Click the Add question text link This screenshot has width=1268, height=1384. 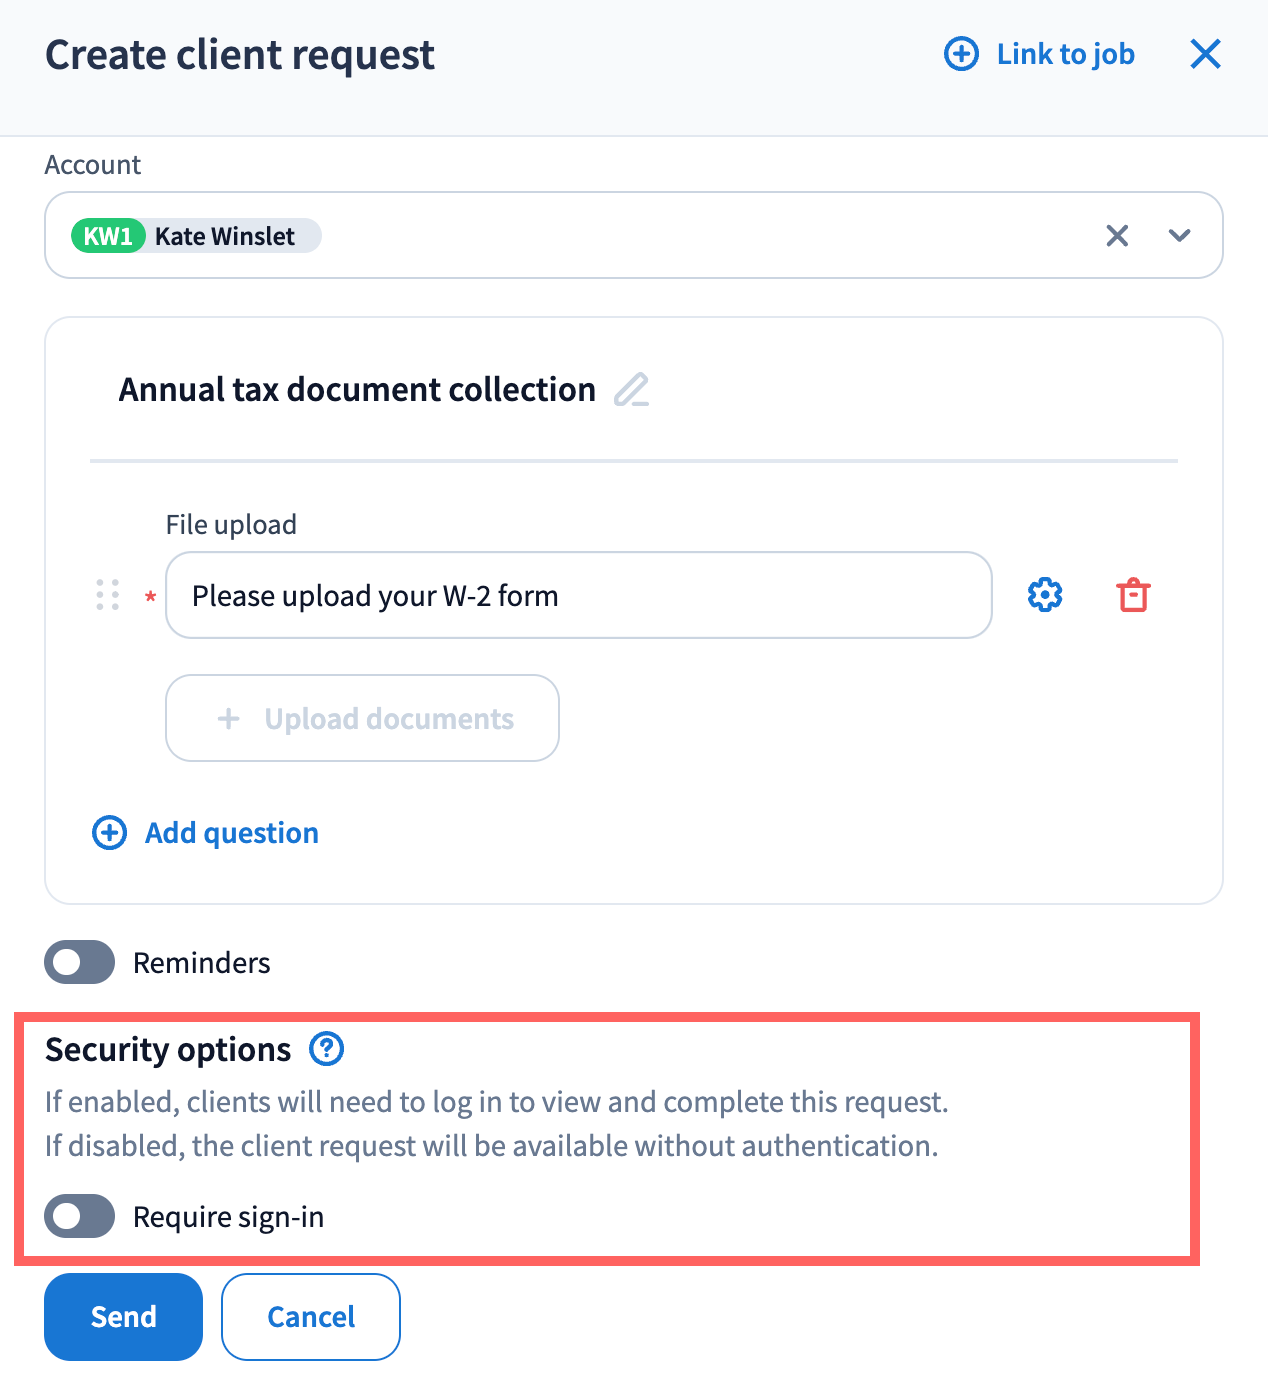point(232,833)
